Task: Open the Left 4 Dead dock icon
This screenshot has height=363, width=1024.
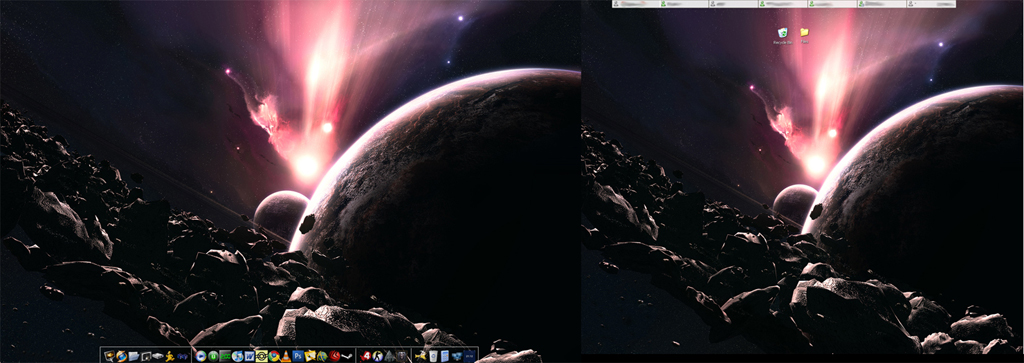Action: point(366,356)
